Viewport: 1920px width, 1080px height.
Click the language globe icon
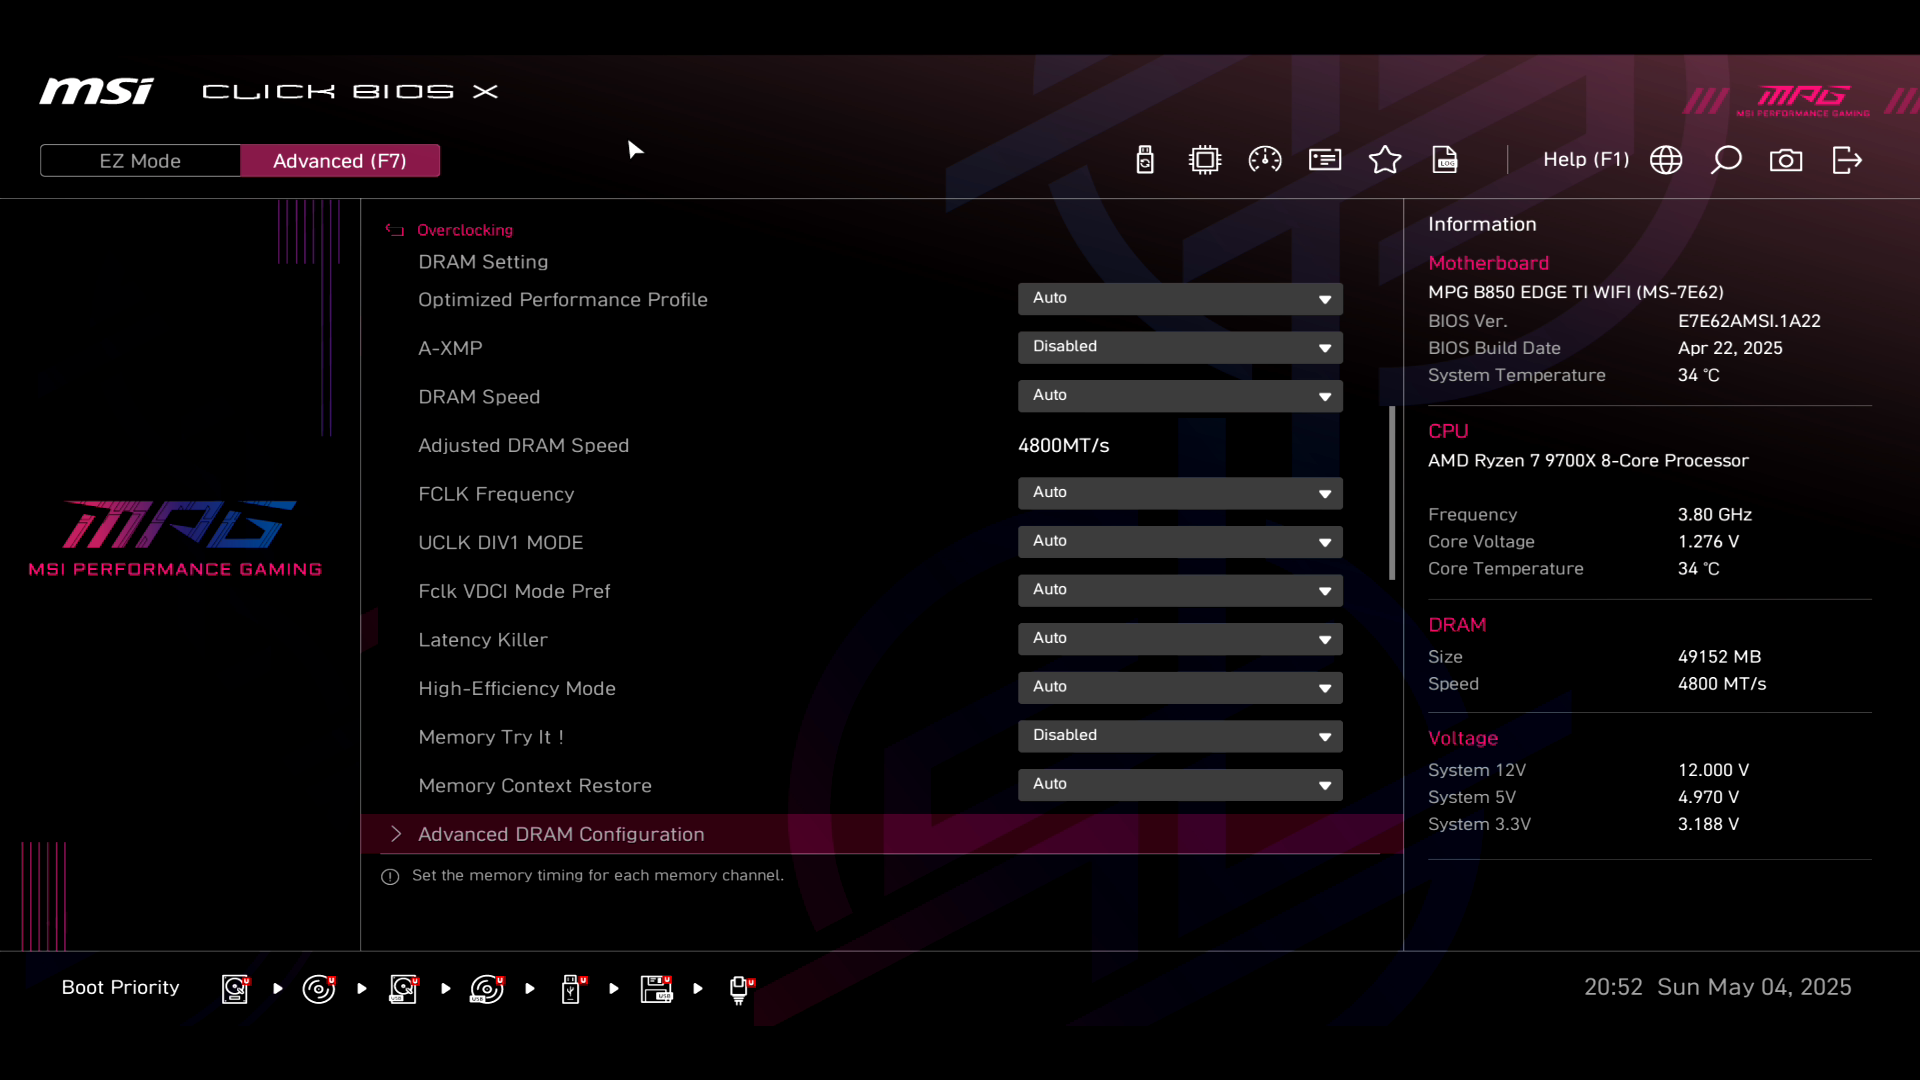tap(1666, 160)
